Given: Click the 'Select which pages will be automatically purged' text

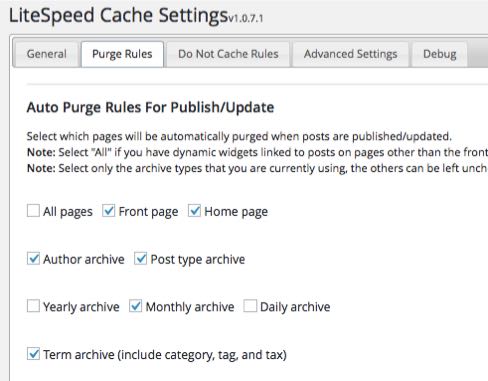Looking at the screenshot, I should 239,137.
